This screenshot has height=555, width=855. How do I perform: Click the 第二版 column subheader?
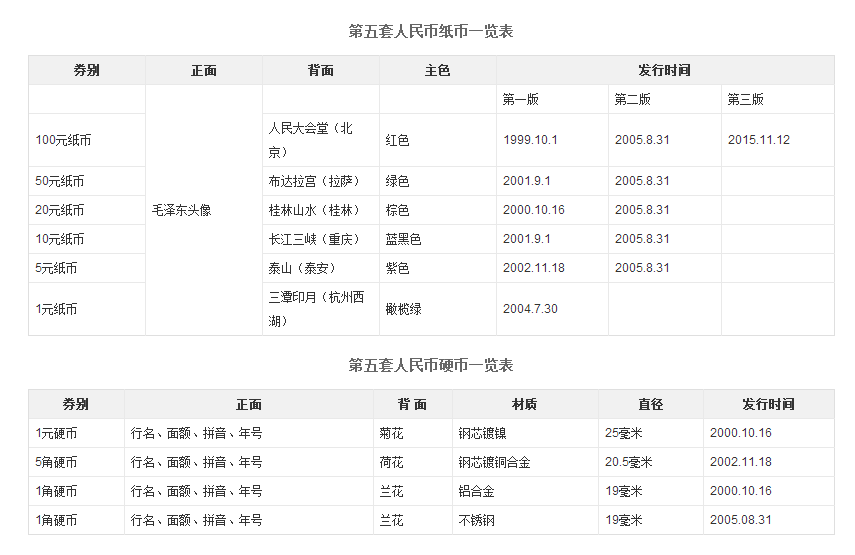633,99
